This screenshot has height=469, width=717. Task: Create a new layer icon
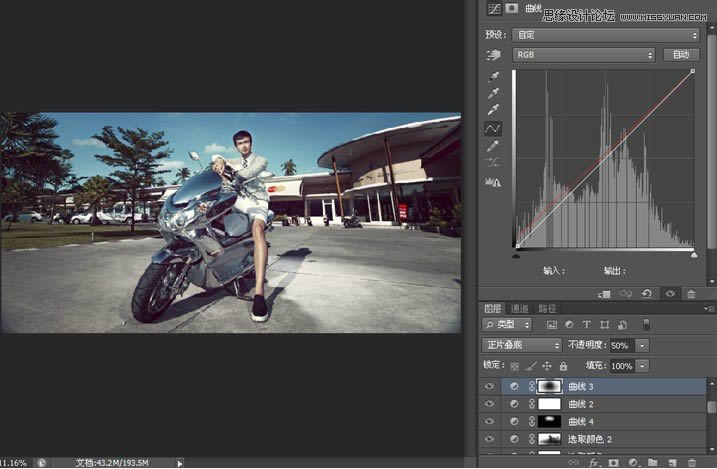(672, 463)
